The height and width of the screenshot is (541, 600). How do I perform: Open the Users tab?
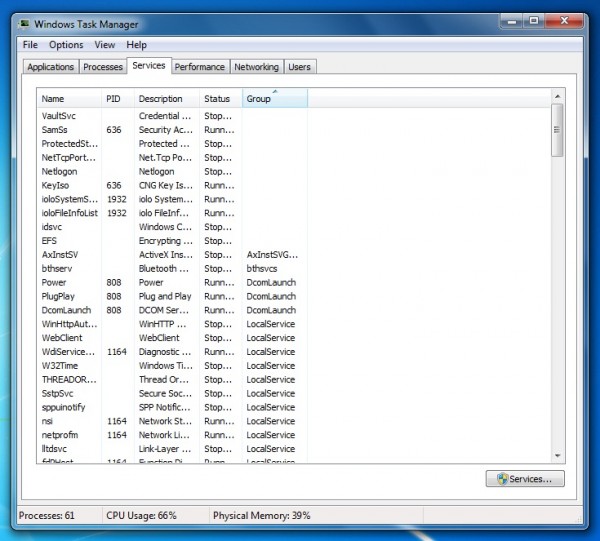[x=299, y=67]
